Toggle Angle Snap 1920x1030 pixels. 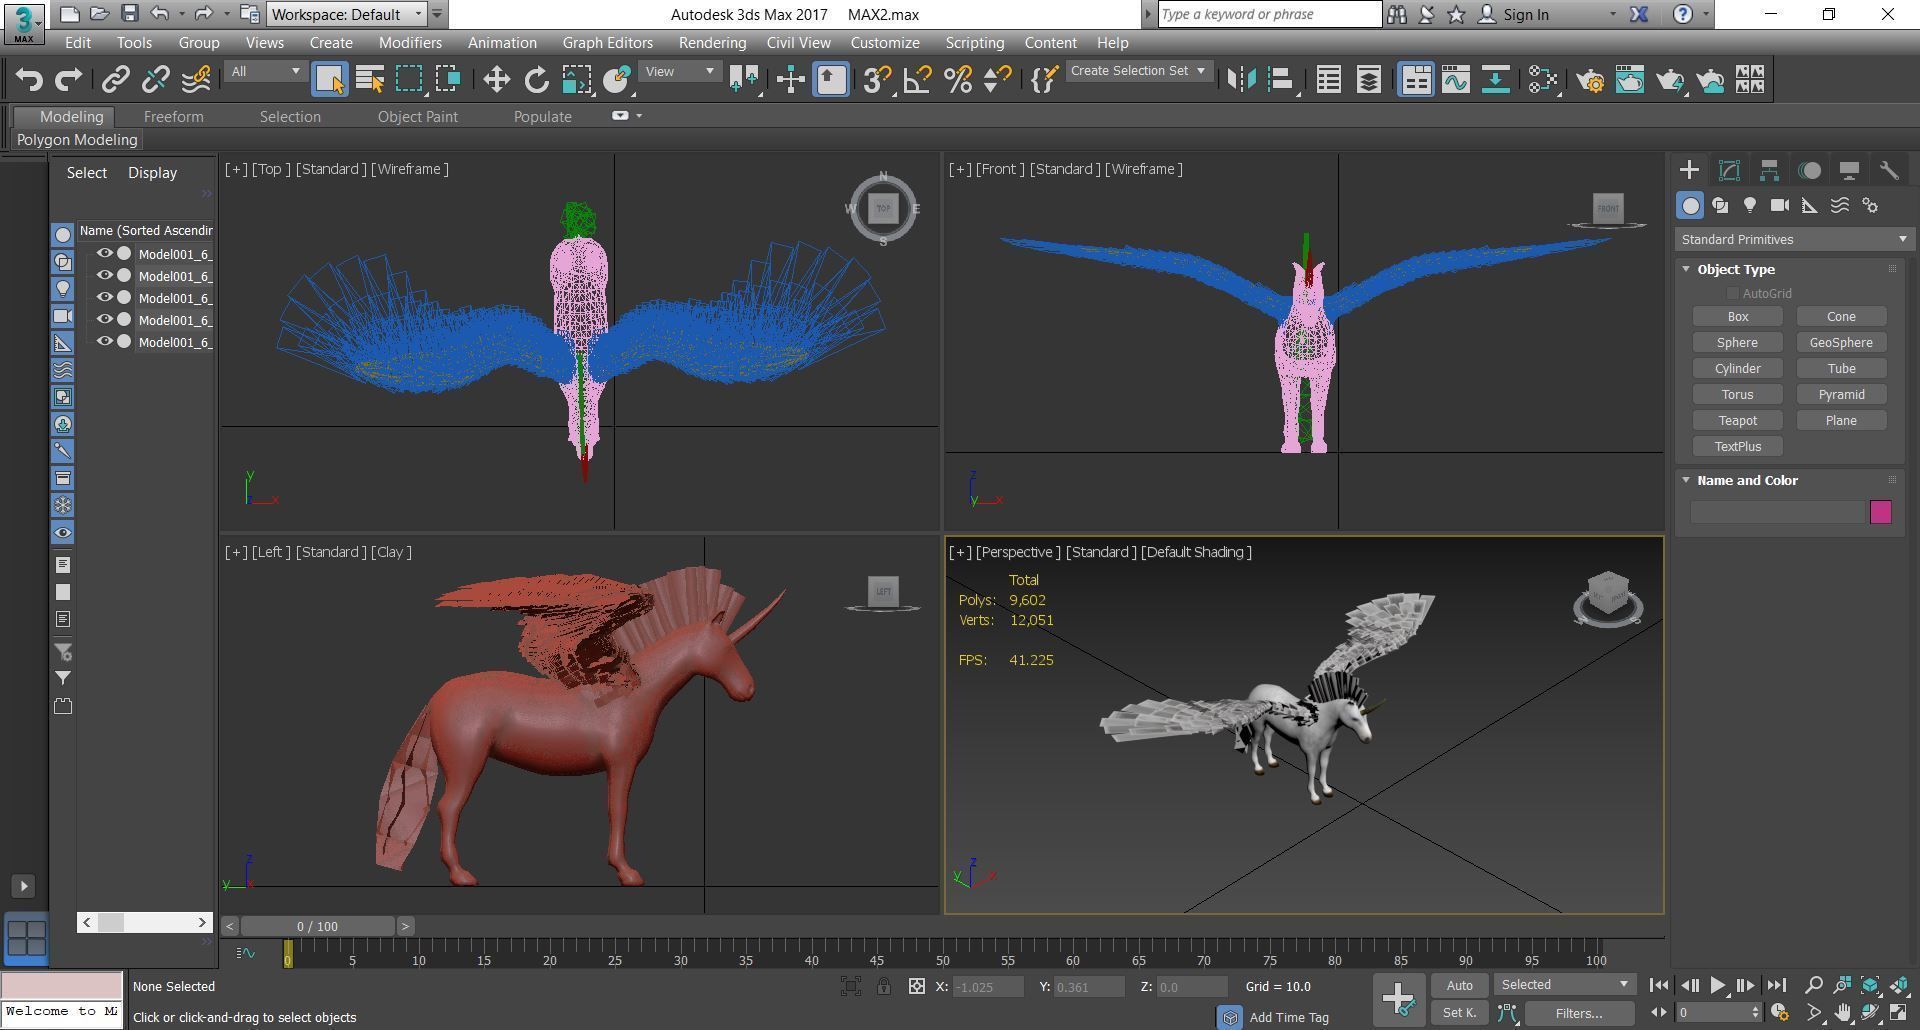pos(917,80)
